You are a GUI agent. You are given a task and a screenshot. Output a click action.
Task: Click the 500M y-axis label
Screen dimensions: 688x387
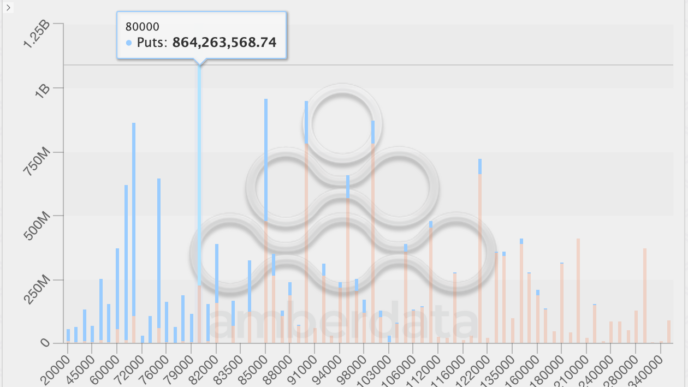click(37, 226)
